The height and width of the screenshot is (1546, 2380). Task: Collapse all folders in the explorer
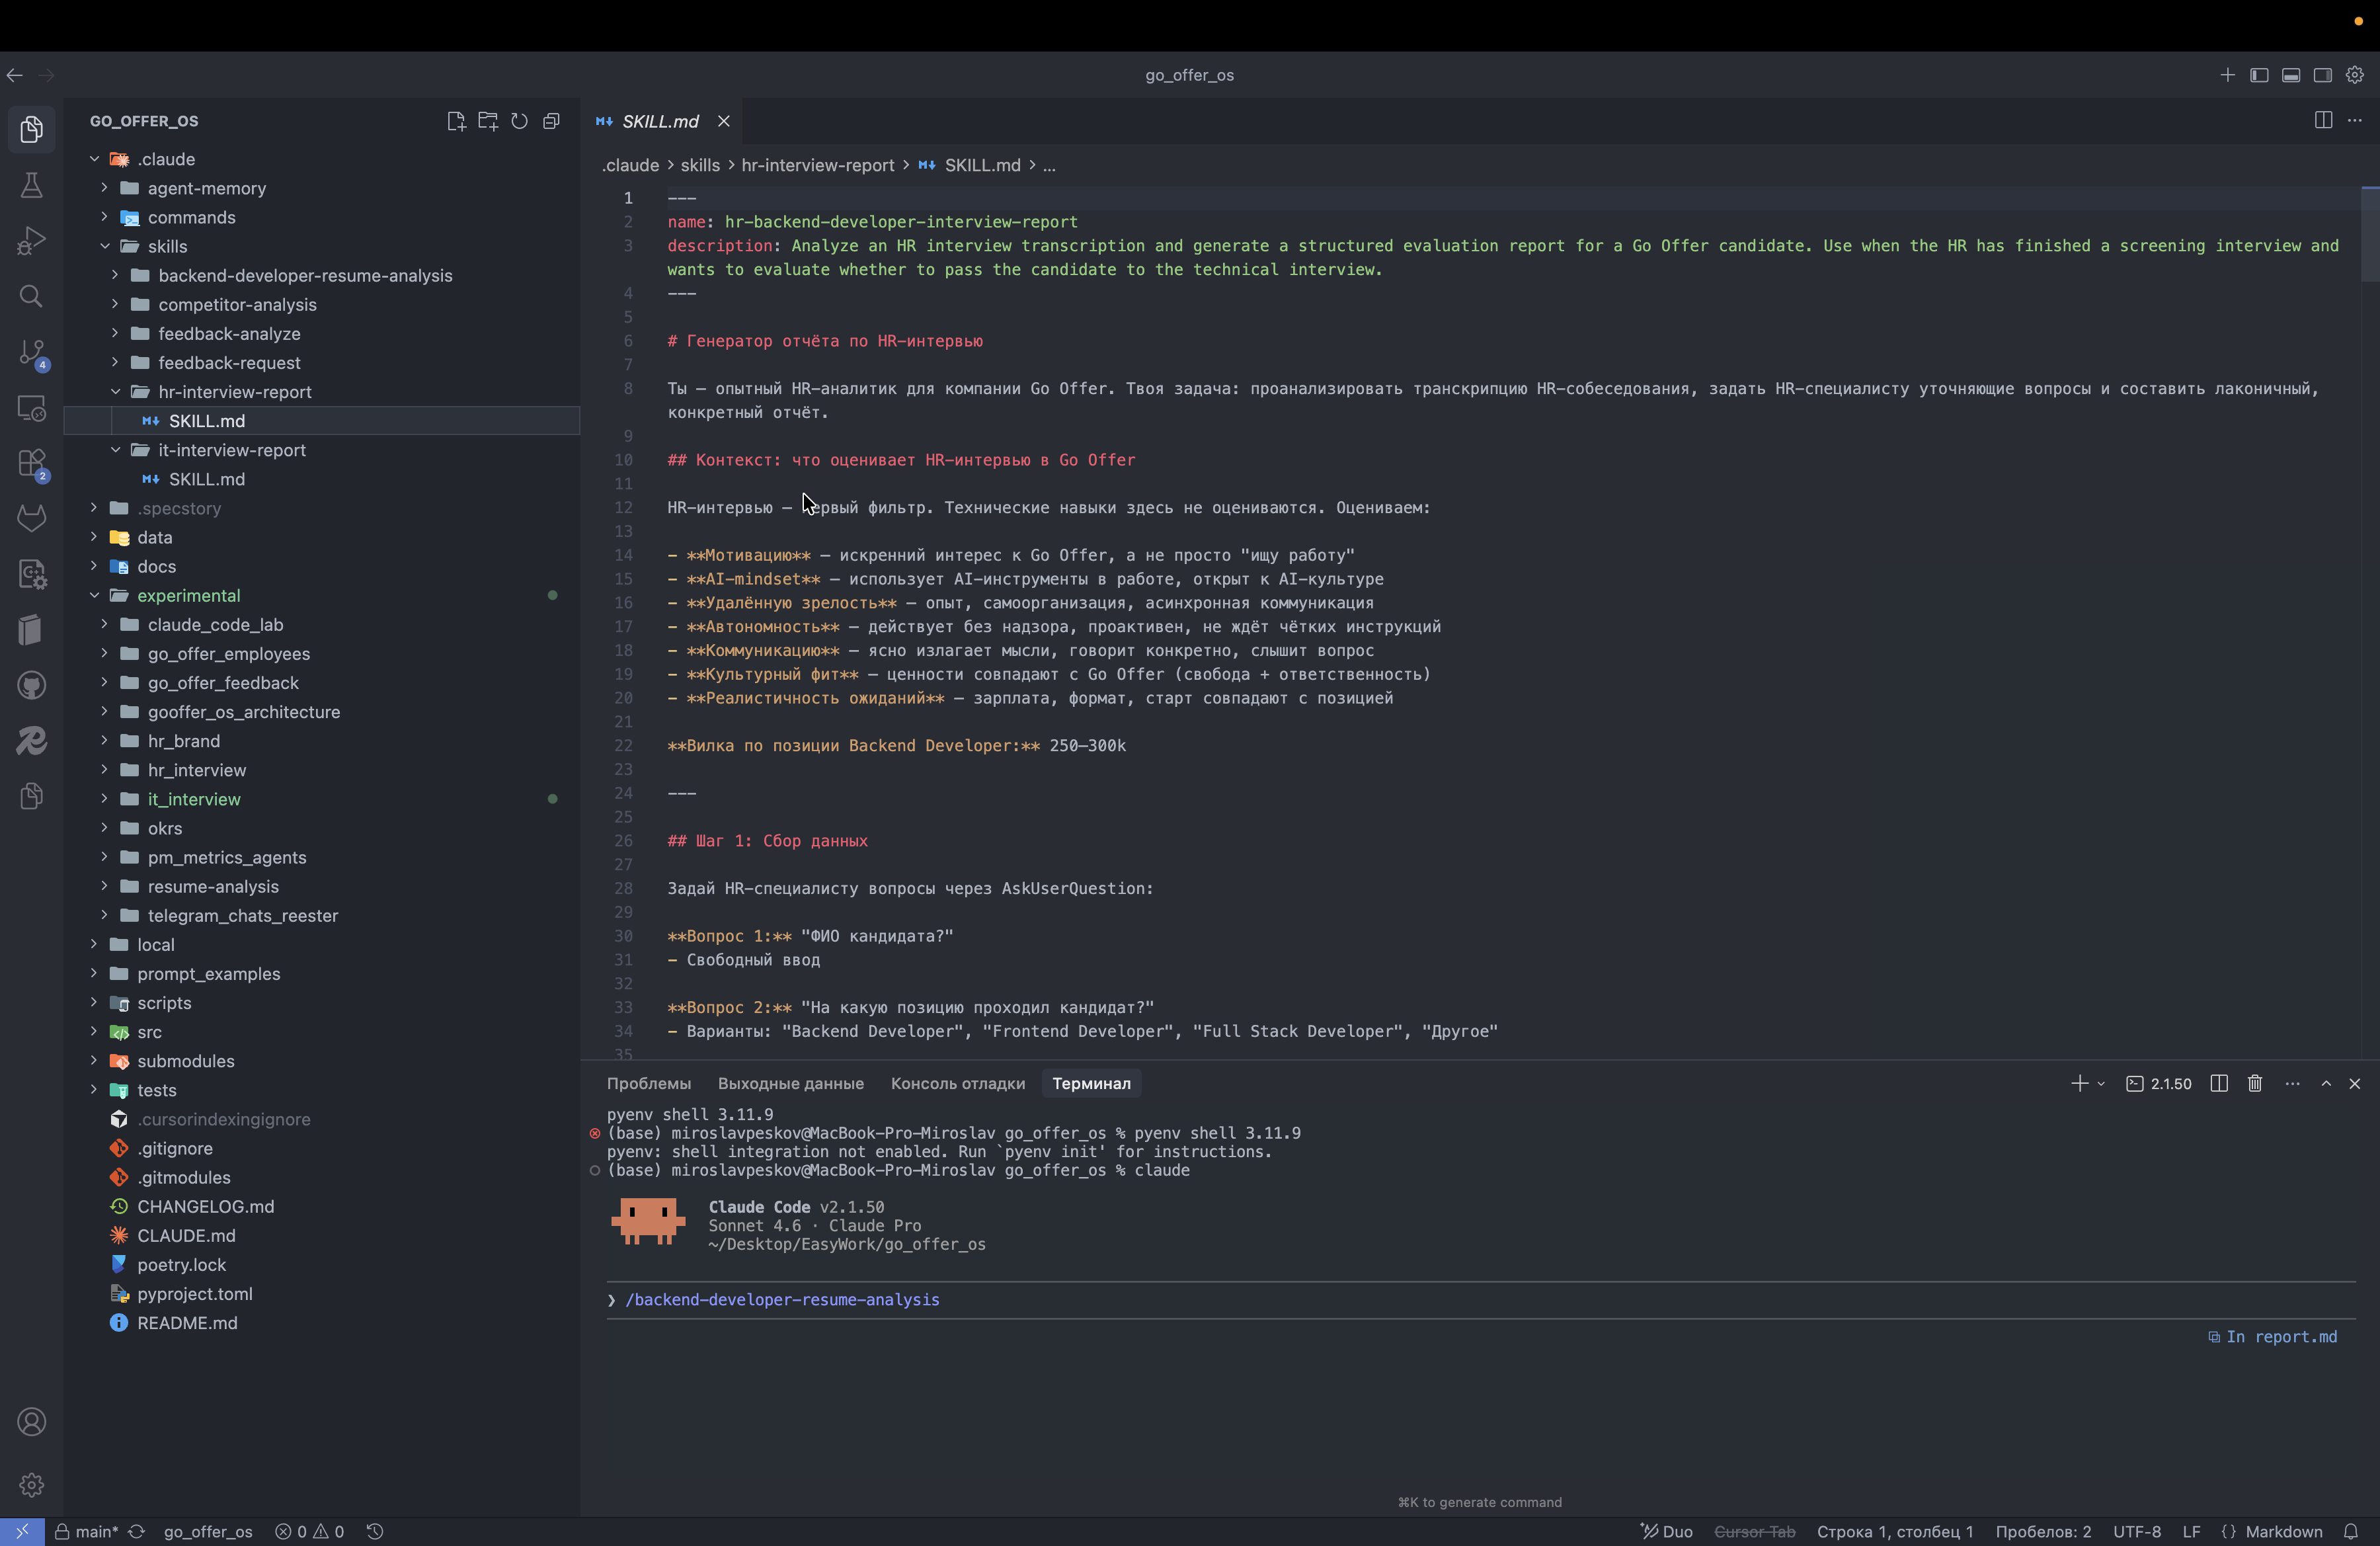551,121
